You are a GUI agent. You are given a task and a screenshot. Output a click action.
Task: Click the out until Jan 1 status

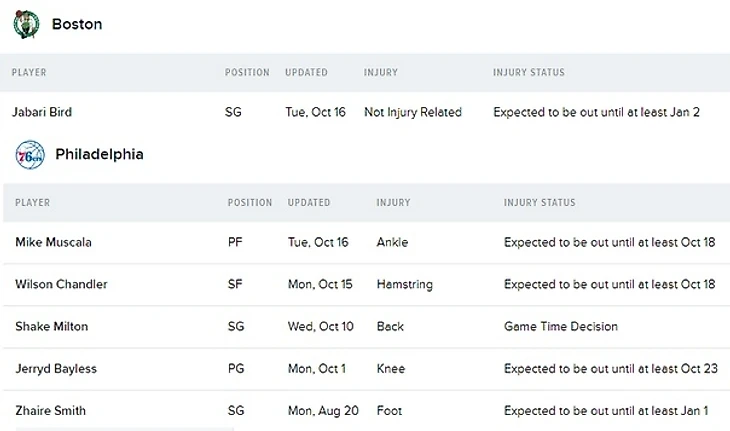[x=606, y=411]
